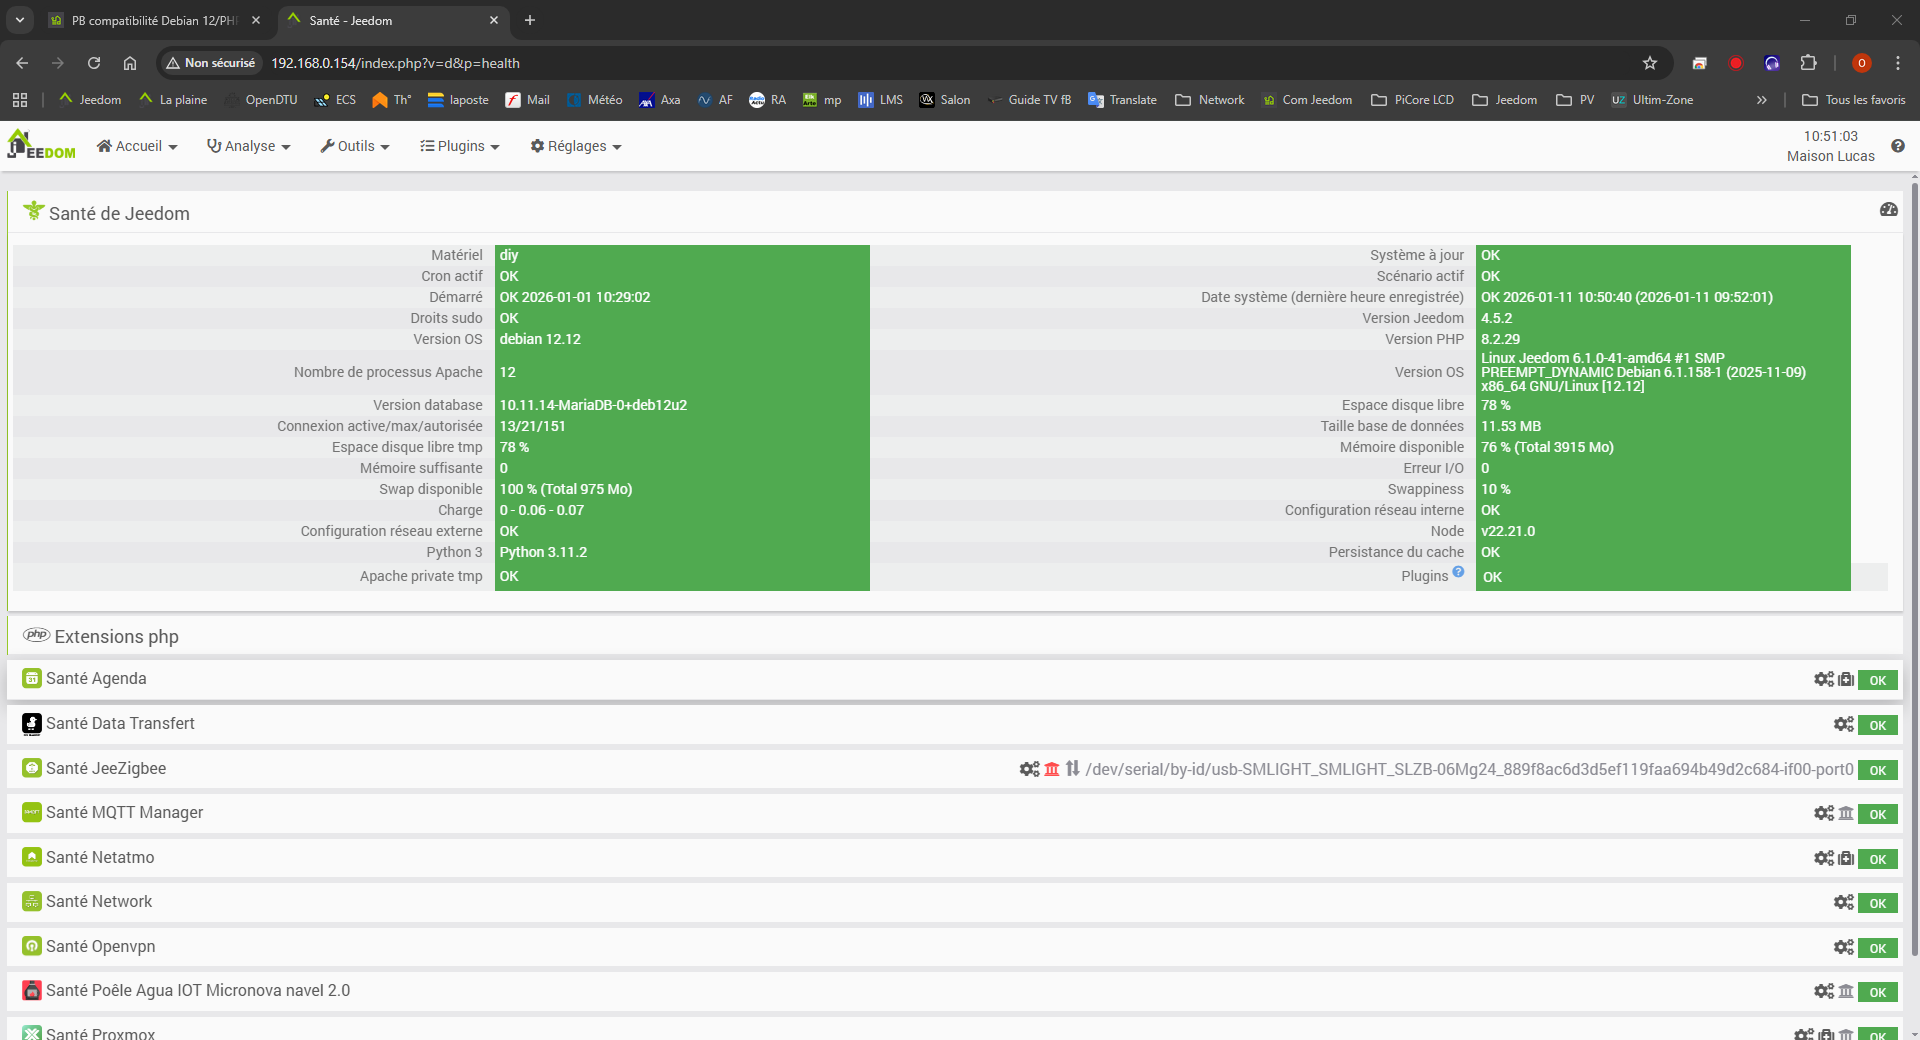
Task: Open Santé Network configuration gears icon
Action: (1844, 902)
